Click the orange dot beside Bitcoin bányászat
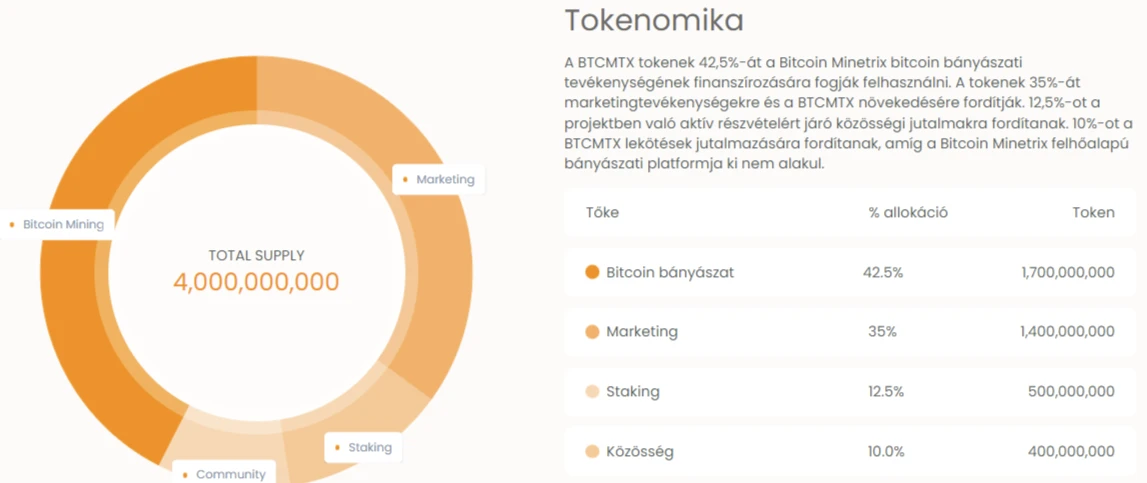 tap(593, 272)
